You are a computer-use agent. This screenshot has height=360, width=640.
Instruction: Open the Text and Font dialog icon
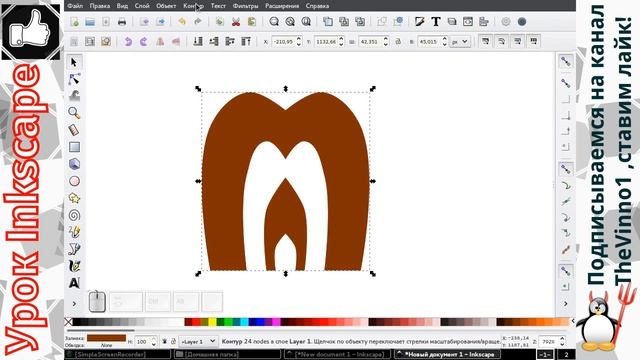[x=436, y=22]
